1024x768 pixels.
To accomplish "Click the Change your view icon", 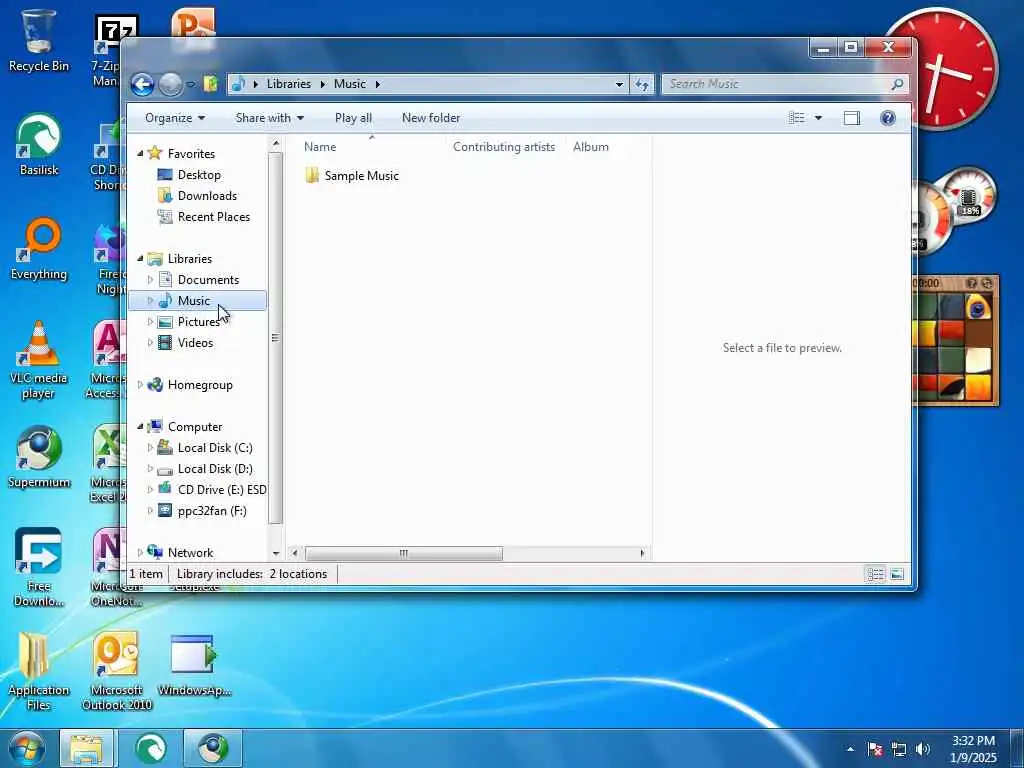I will (x=796, y=118).
